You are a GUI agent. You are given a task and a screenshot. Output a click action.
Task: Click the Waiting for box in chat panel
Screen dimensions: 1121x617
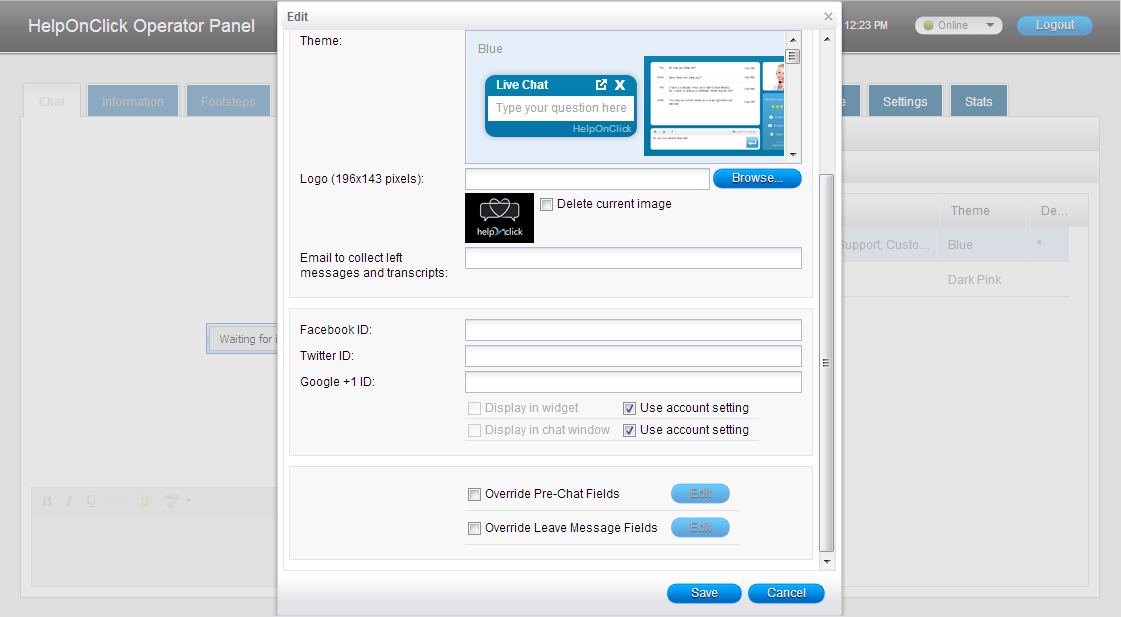click(243, 339)
